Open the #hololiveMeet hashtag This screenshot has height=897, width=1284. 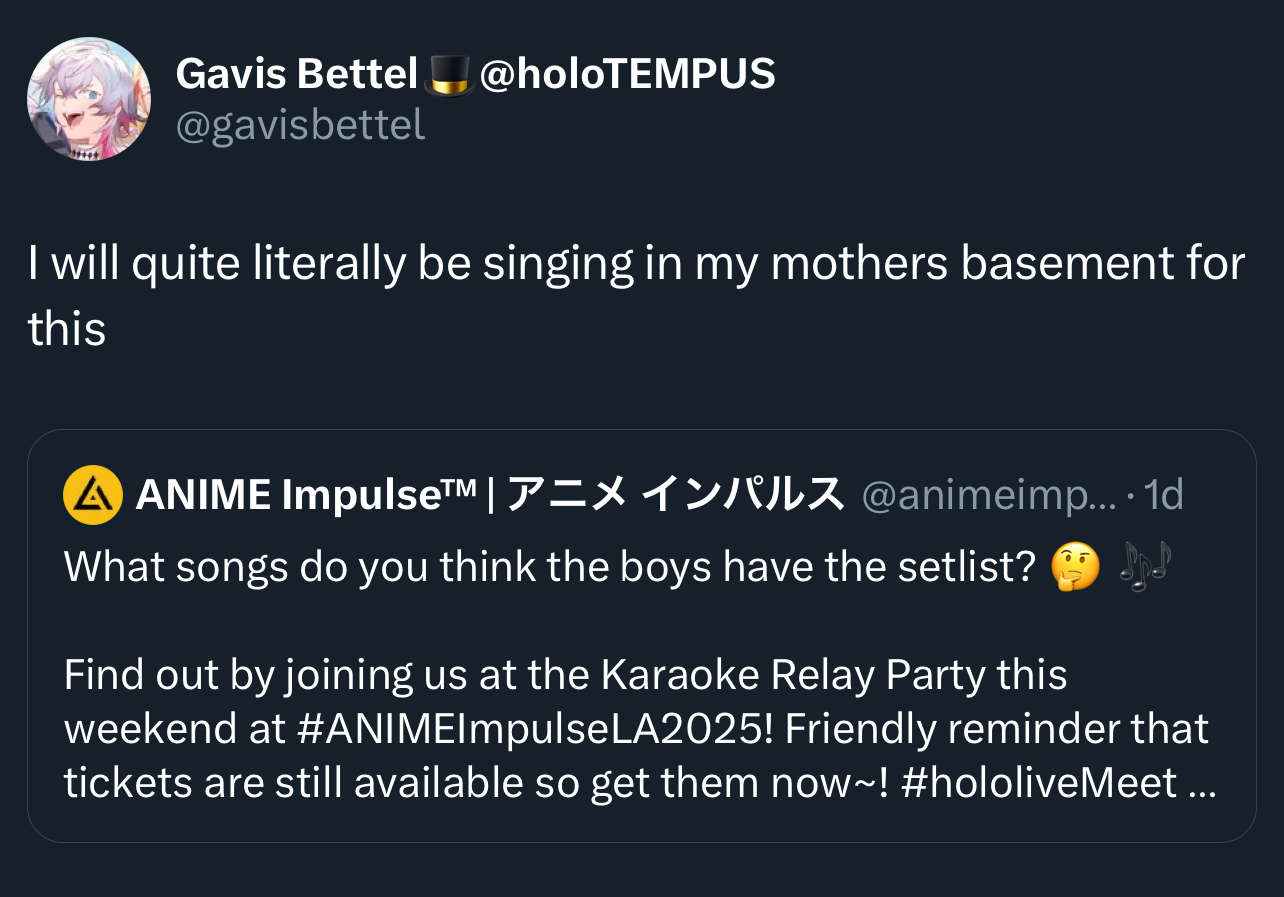click(x=1037, y=783)
